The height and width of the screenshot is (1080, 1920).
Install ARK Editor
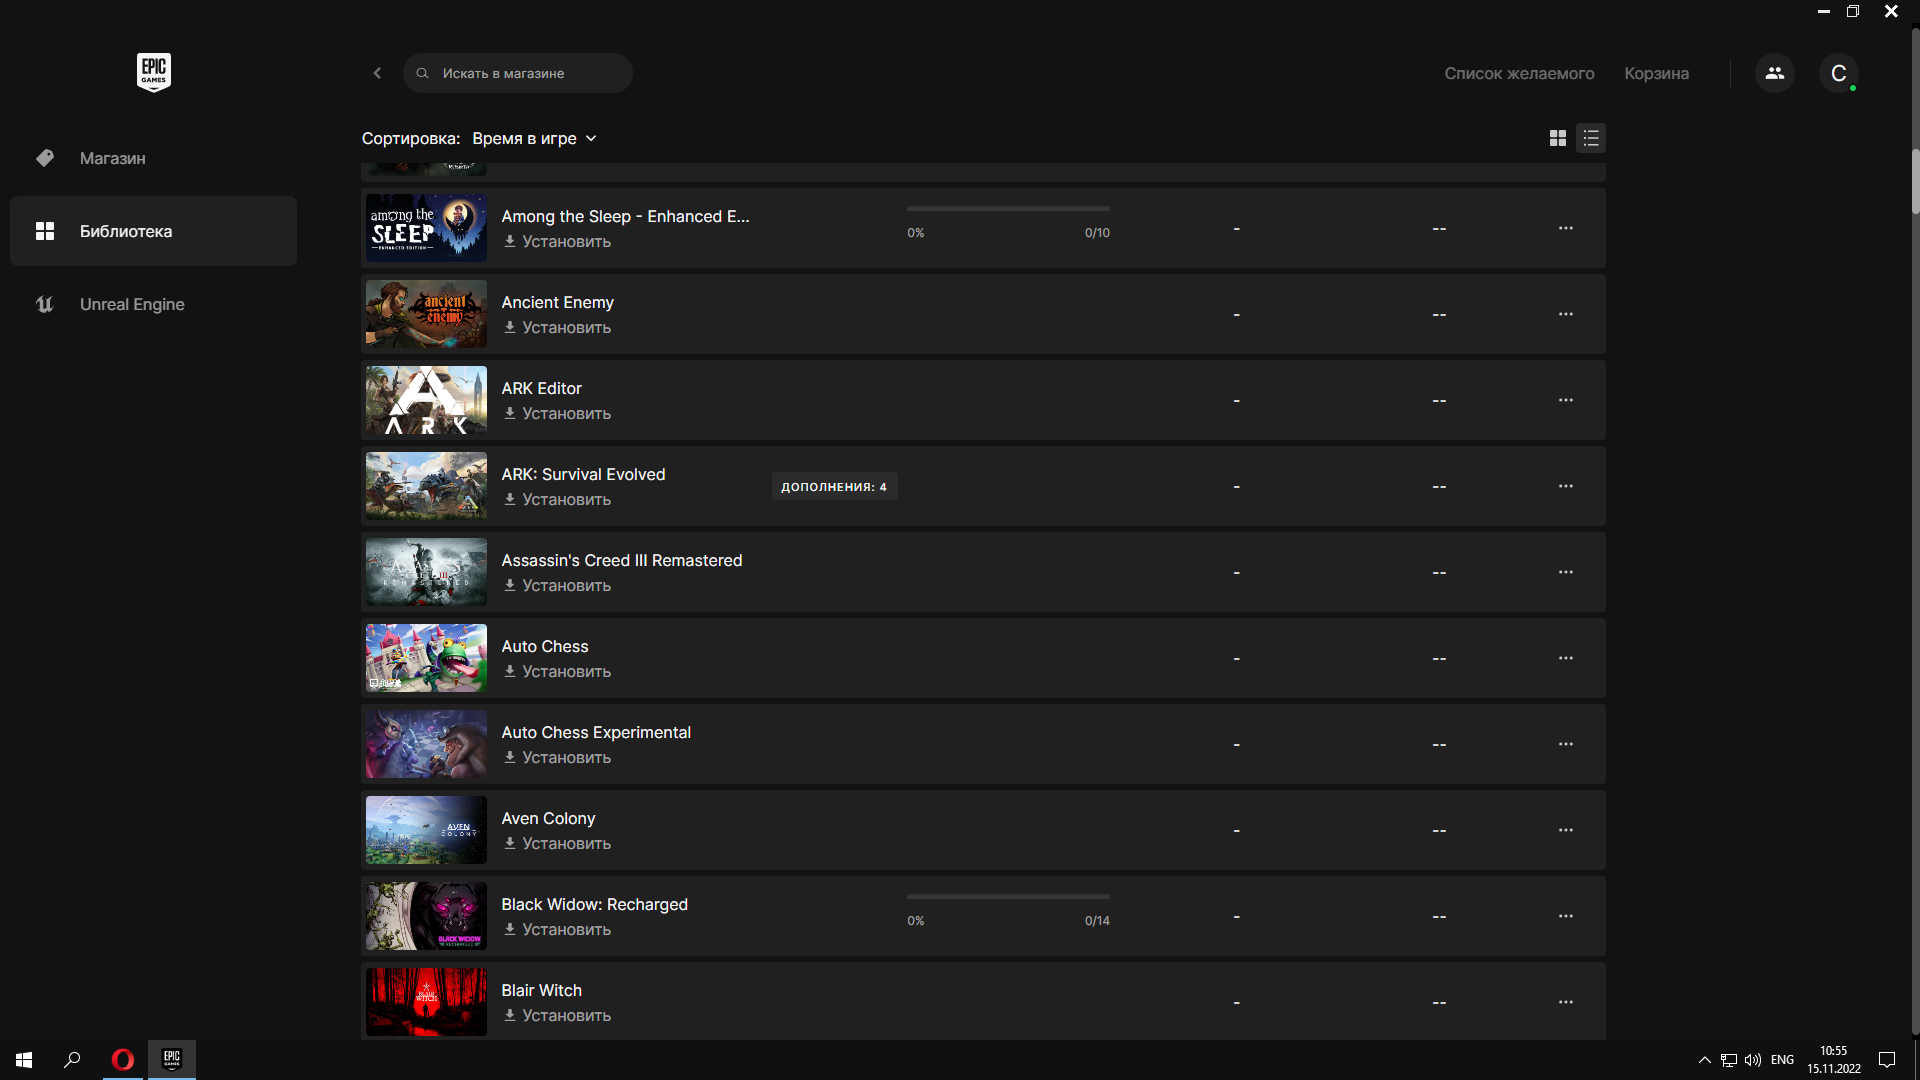tap(557, 414)
